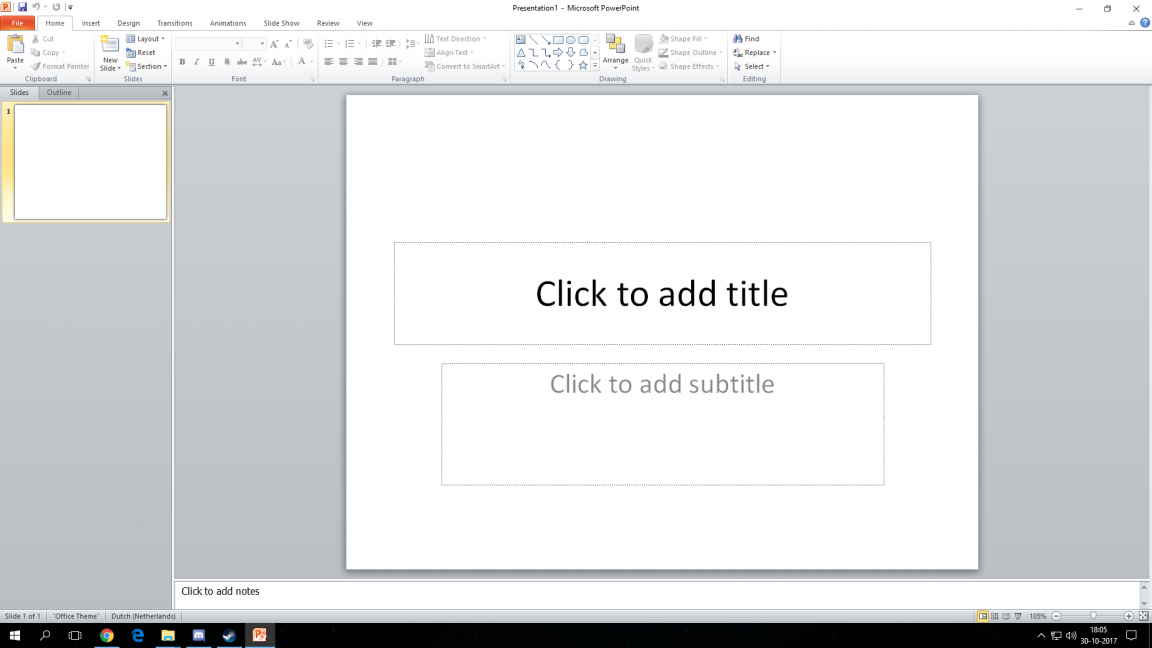Select the 5-point star shape
This screenshot has width=1152, height=648.
click(x=583, y=65)
